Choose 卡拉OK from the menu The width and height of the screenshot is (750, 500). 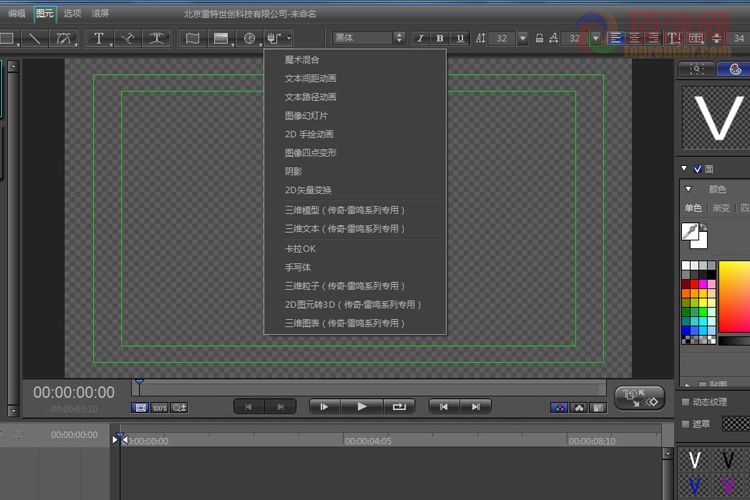[x=300, y=249]
